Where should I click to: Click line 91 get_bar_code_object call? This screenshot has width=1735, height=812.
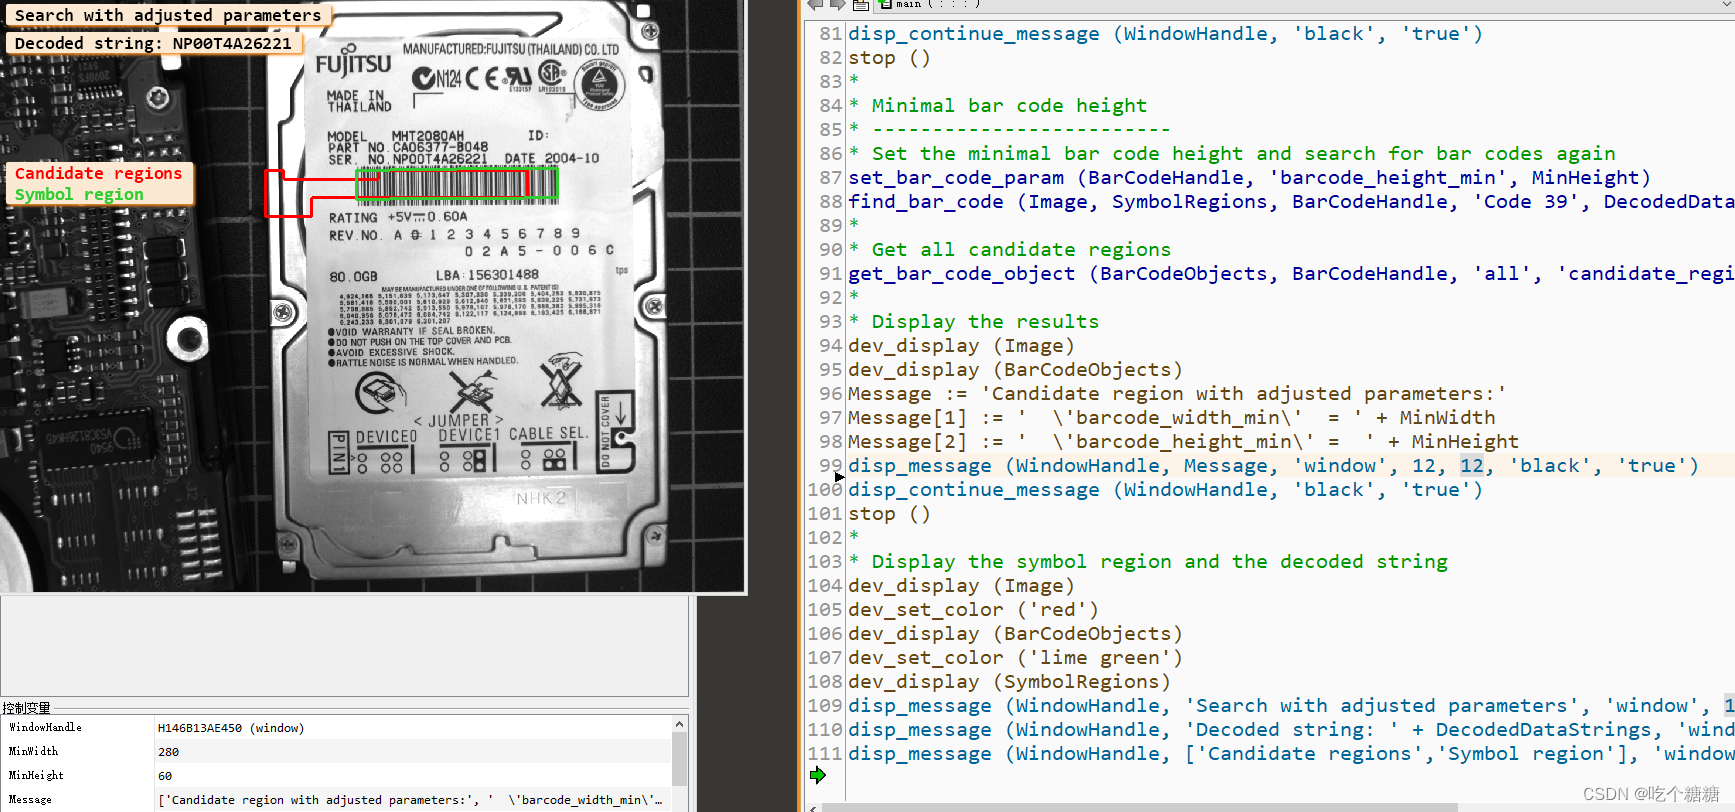tap(1291, 274)
